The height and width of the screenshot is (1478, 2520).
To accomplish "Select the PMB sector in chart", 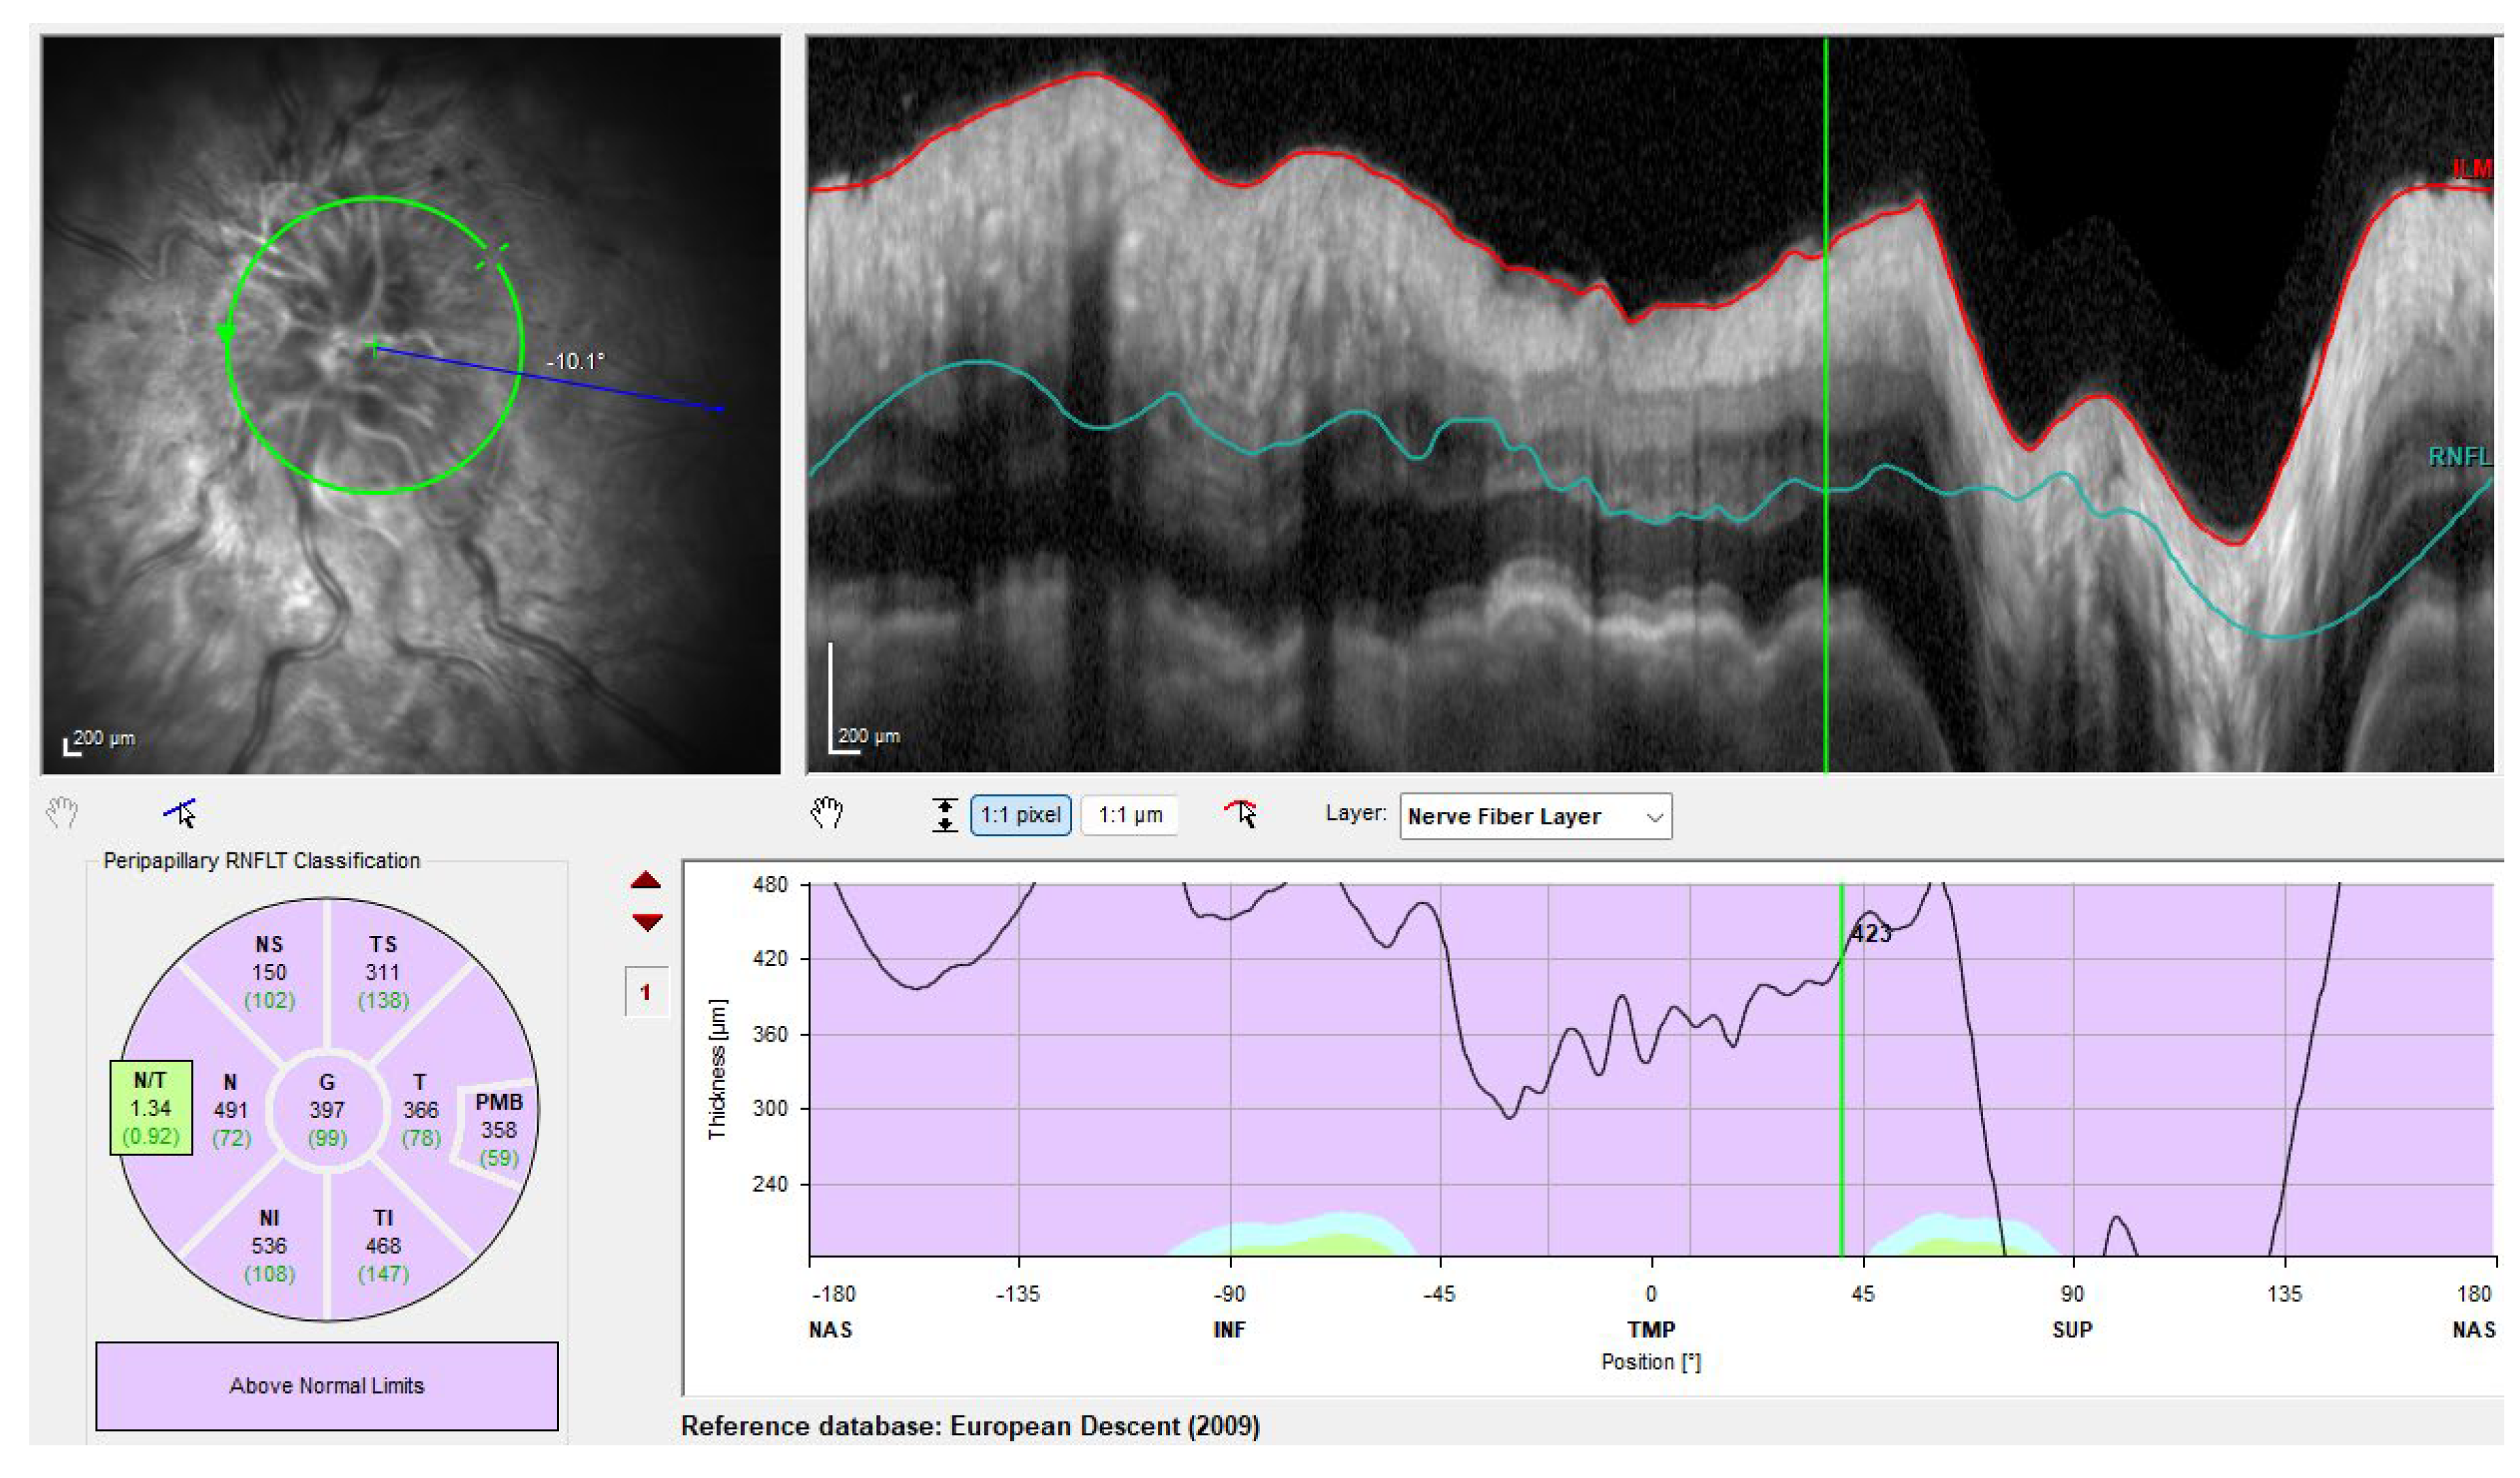I will 498,1129.
